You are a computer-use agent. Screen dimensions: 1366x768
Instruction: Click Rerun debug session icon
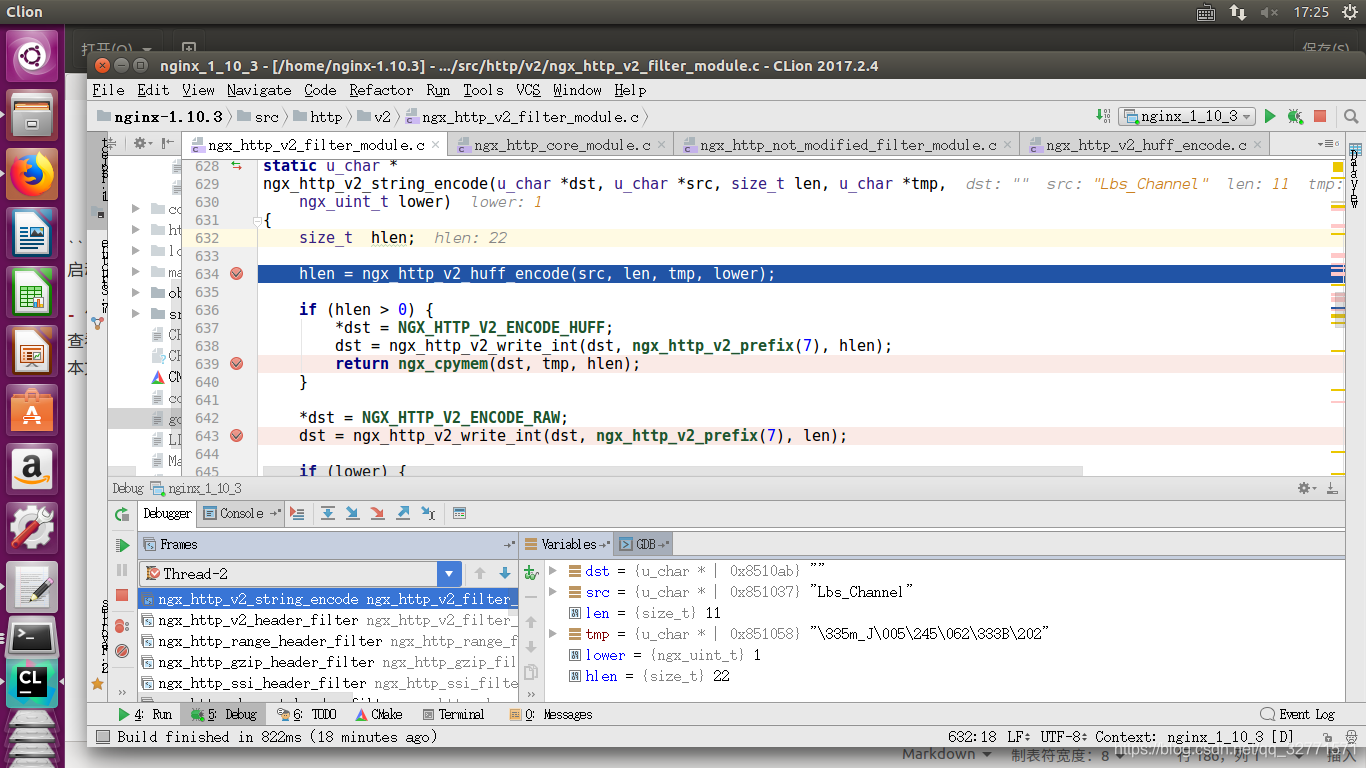point(122,514)
